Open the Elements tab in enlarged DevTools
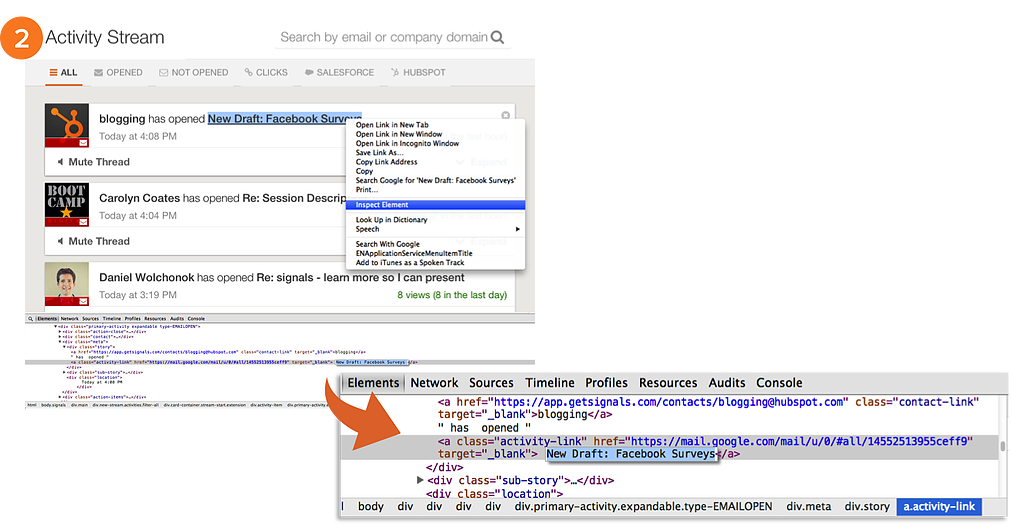 [373, 383]
